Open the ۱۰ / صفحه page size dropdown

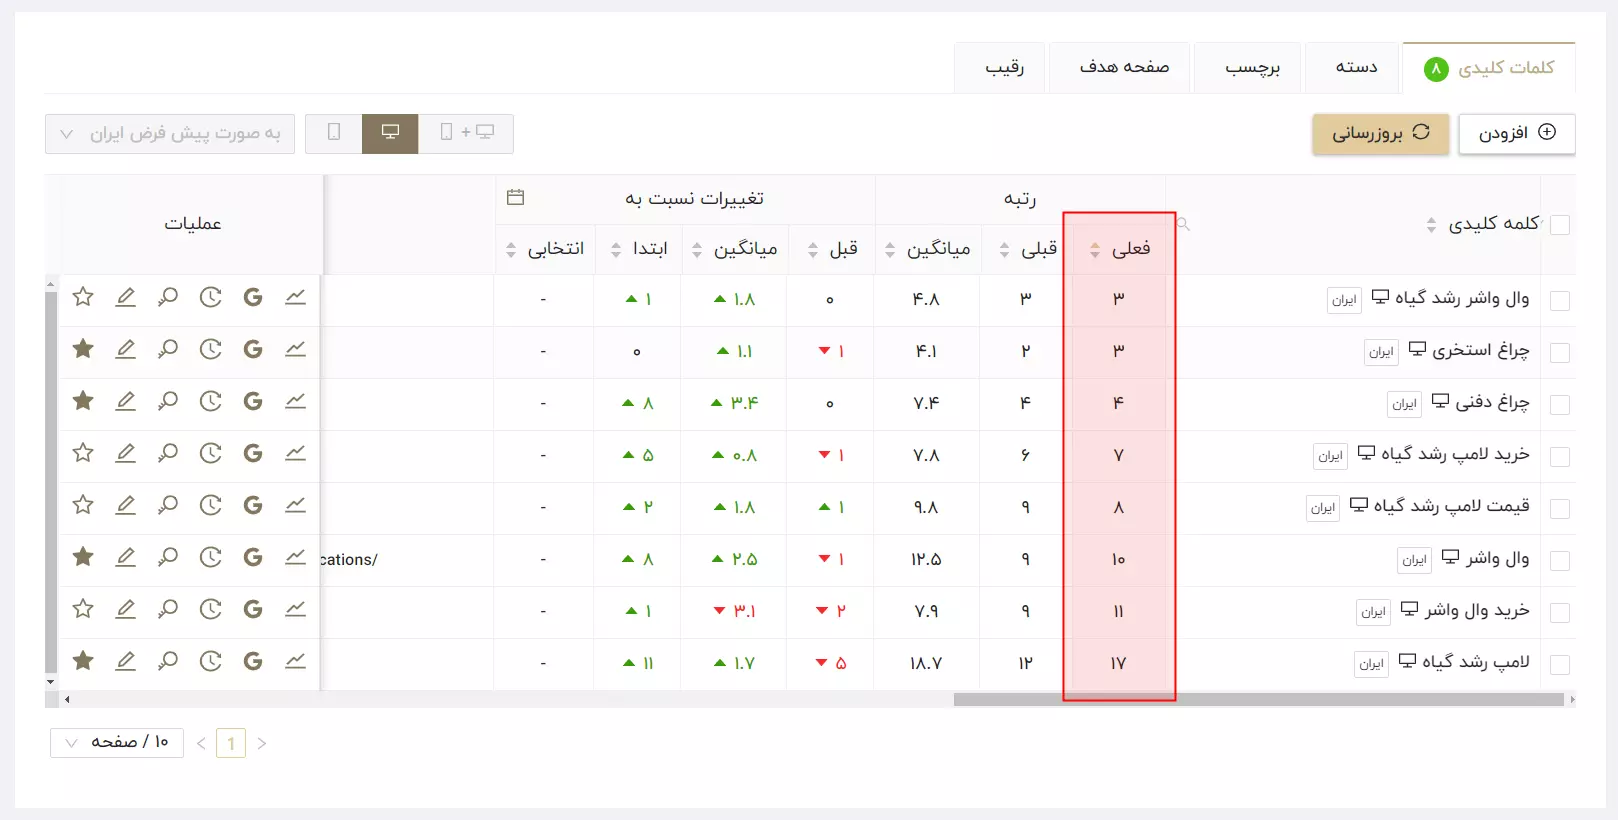point(117,742)
